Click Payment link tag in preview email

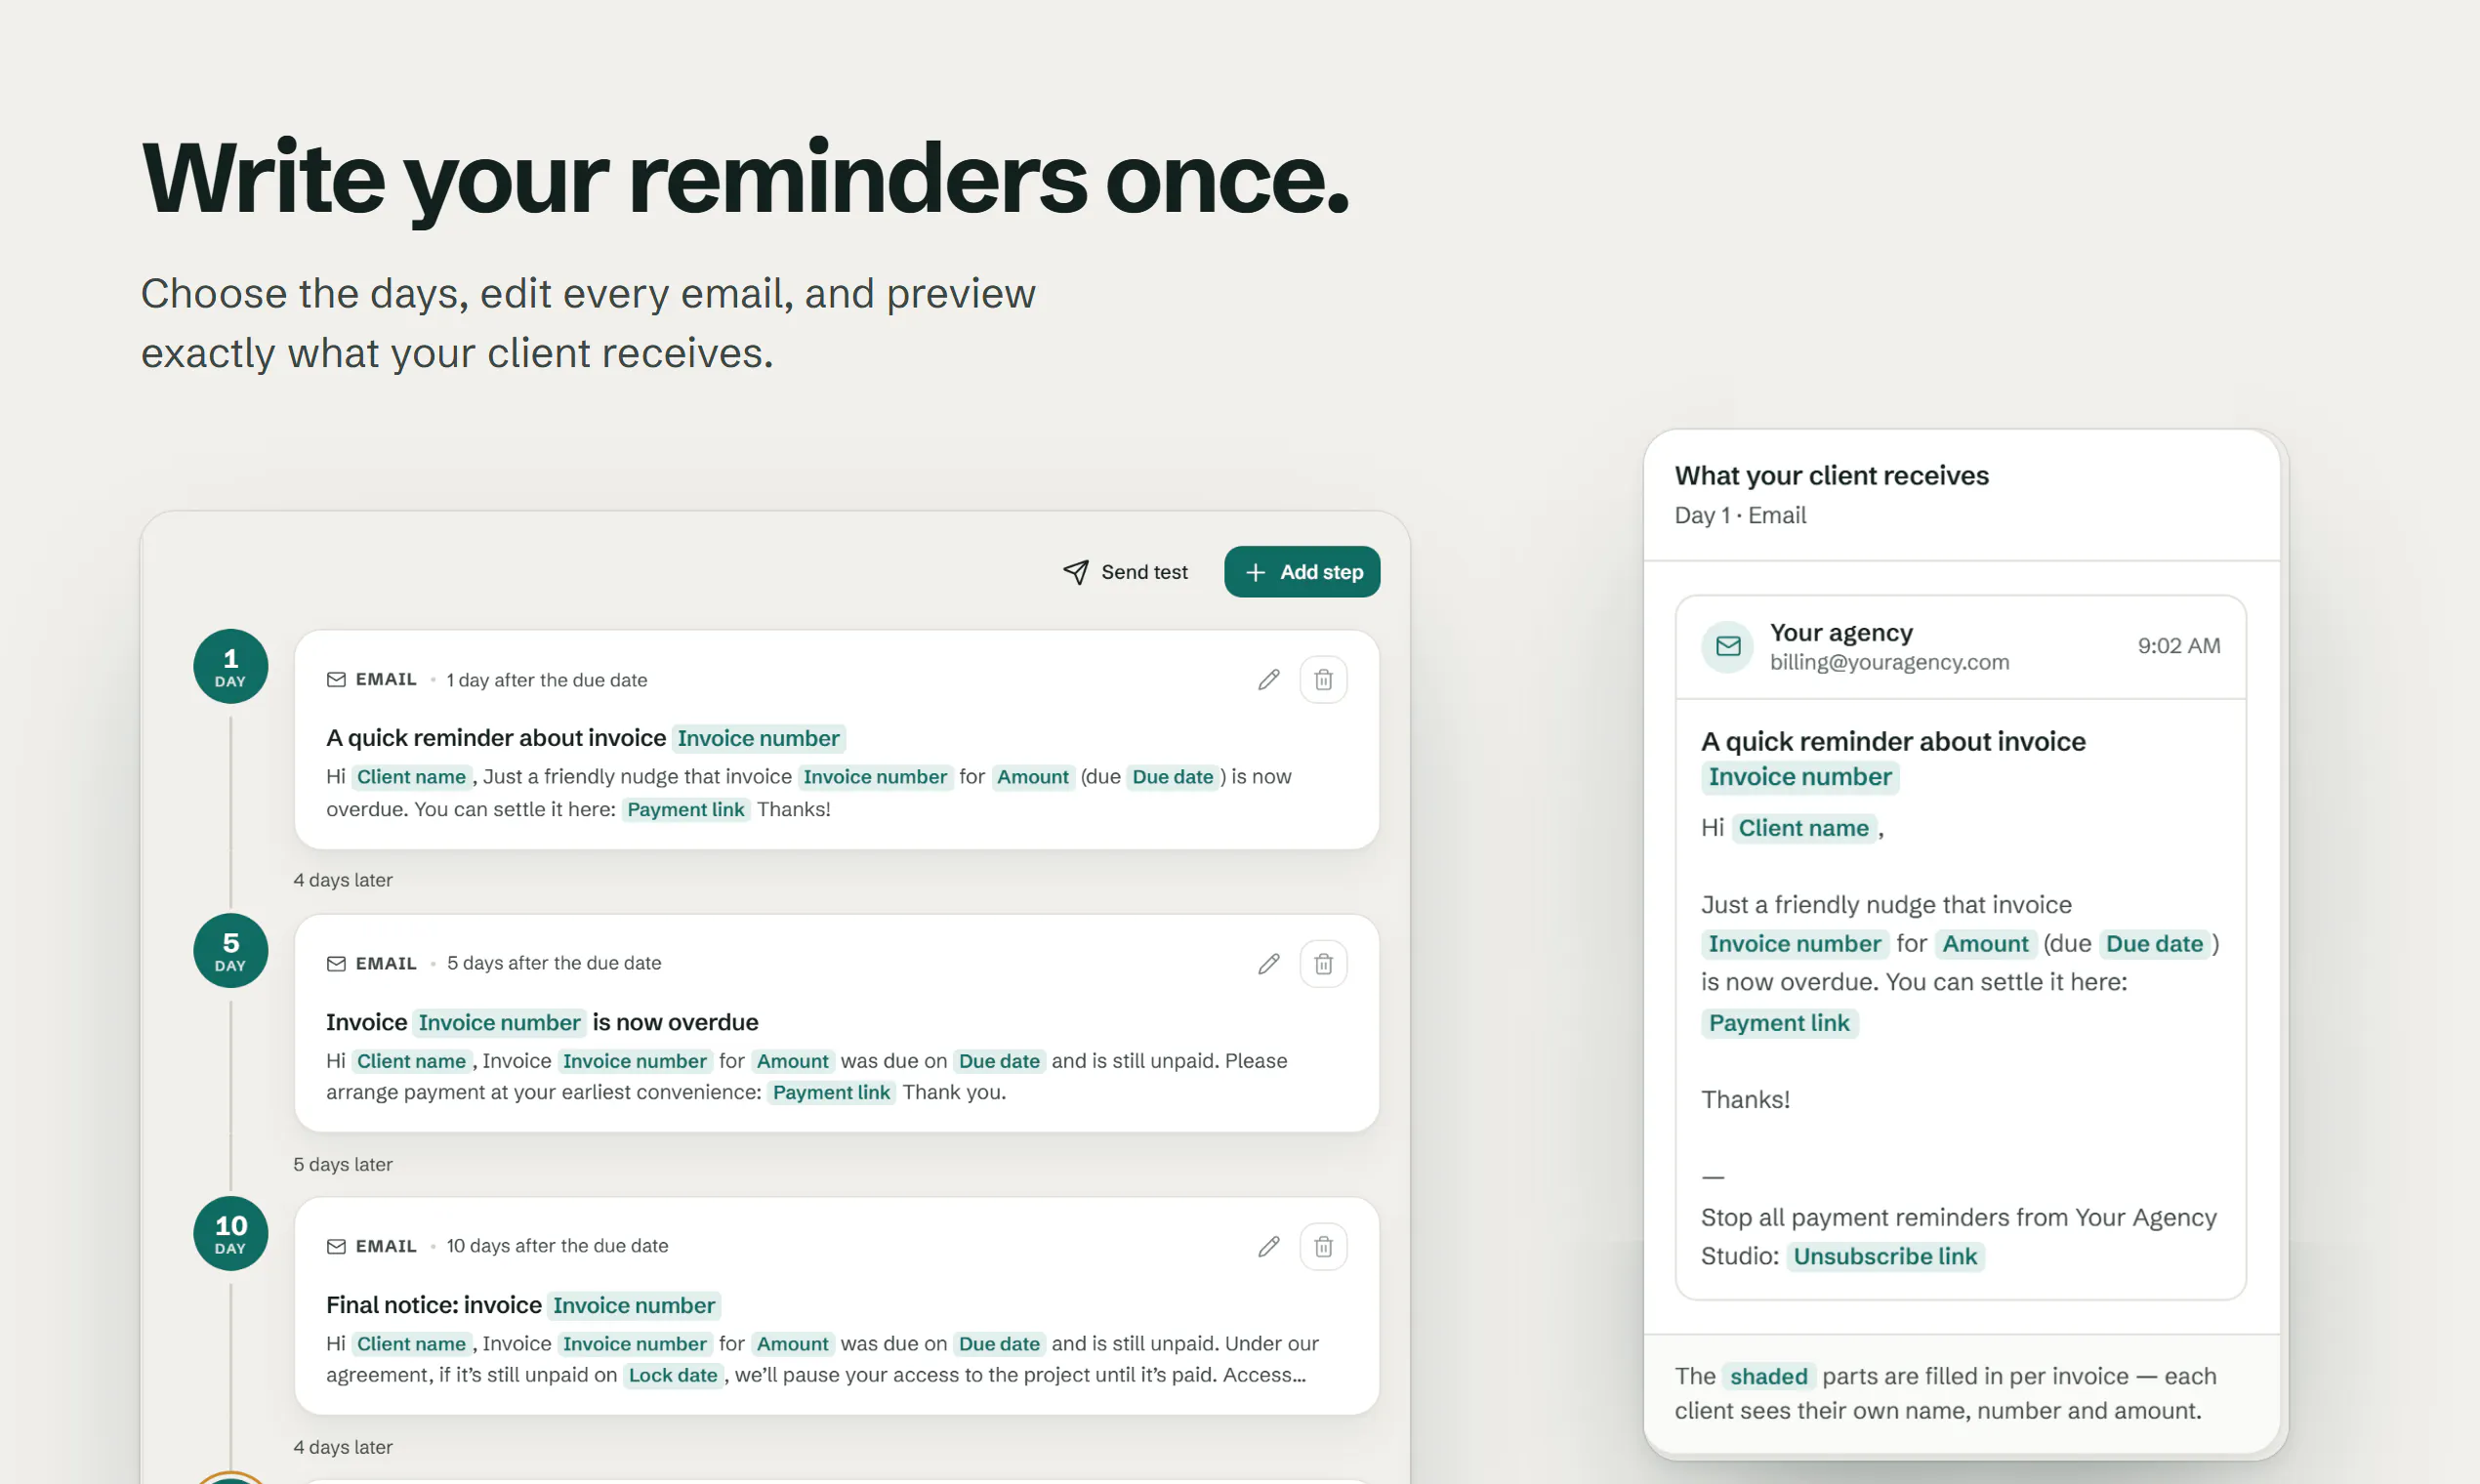point(1779,1023)
